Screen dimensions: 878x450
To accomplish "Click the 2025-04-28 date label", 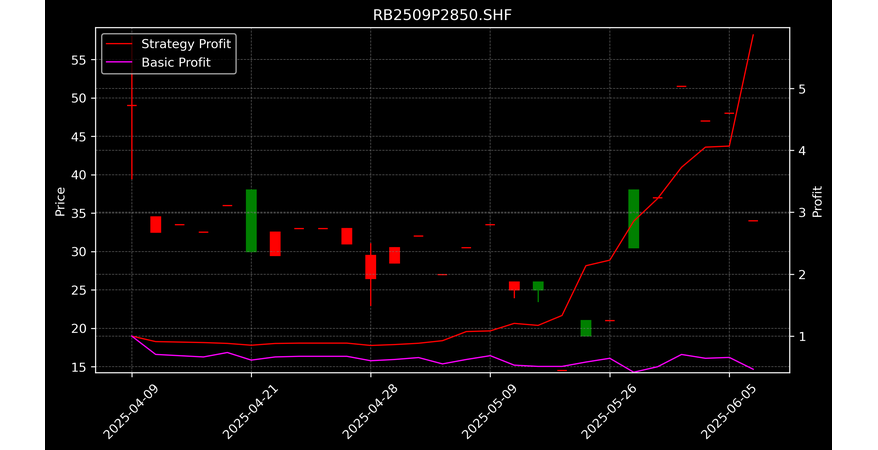I will pos(369,411).
